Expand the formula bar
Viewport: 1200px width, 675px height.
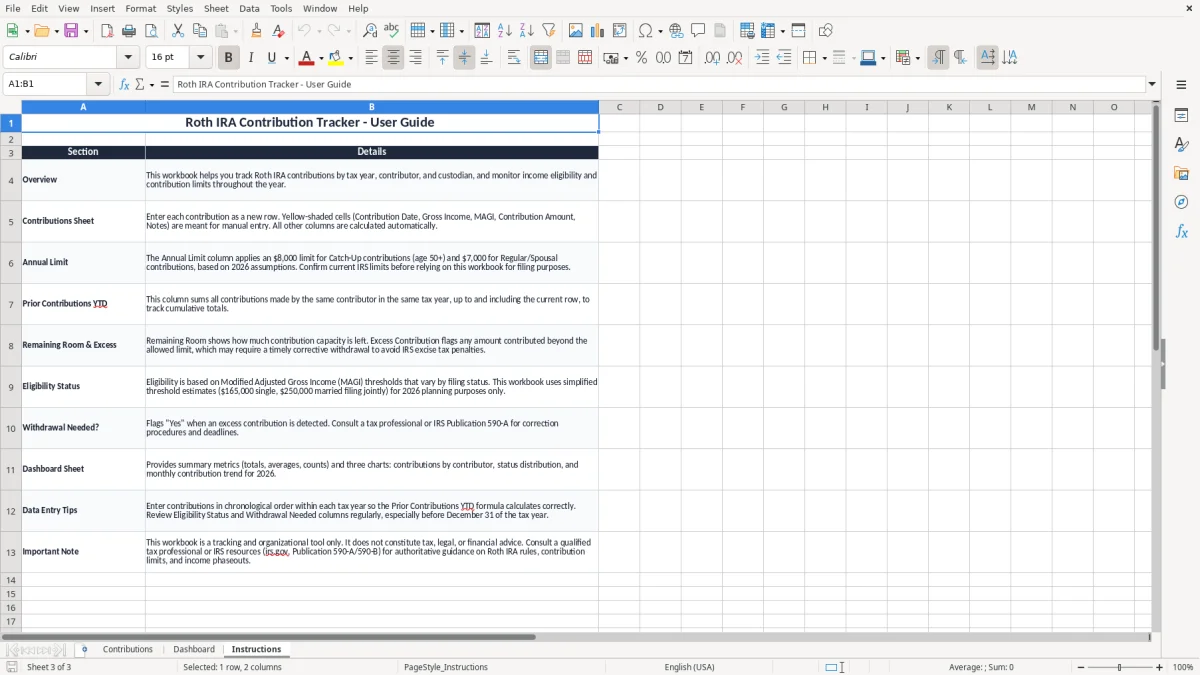1152,85
